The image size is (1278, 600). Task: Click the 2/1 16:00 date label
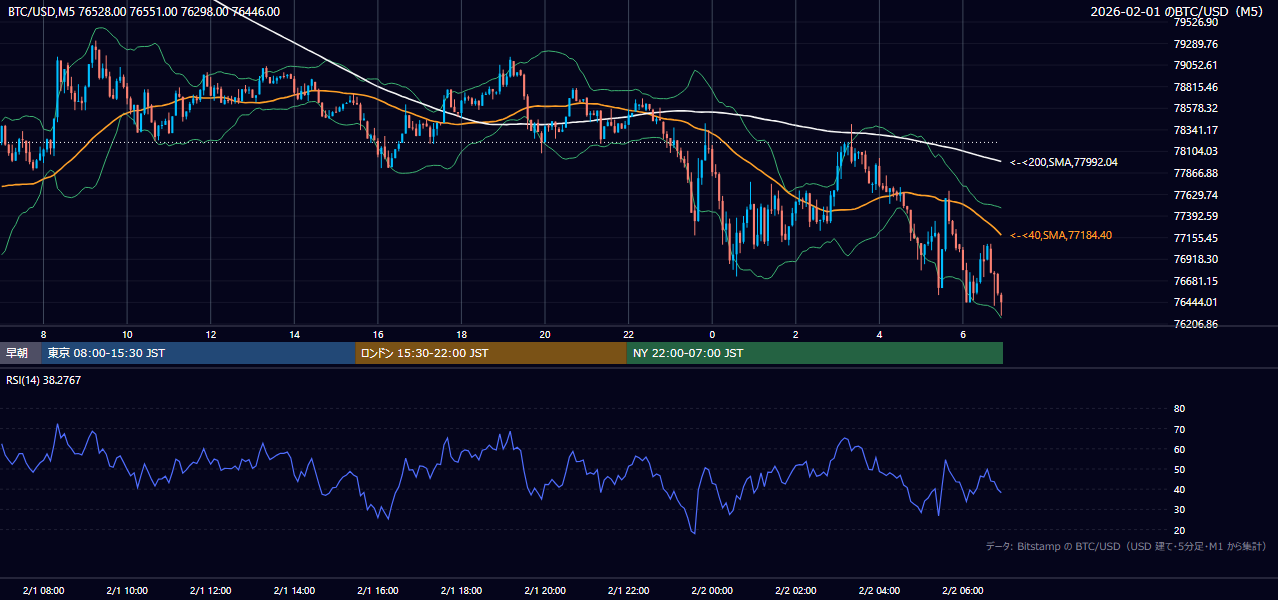pos(378,591)
